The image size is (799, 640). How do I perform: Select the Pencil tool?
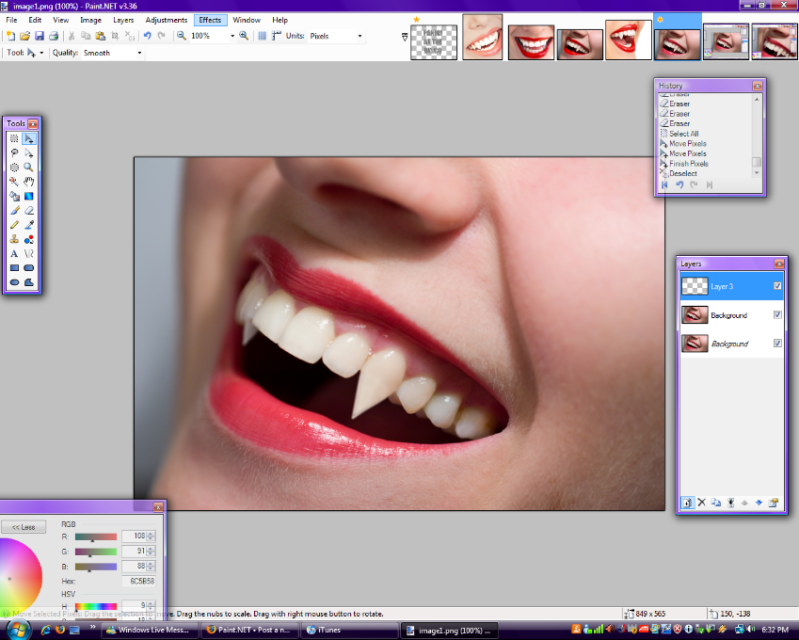(x=14, y=225)
